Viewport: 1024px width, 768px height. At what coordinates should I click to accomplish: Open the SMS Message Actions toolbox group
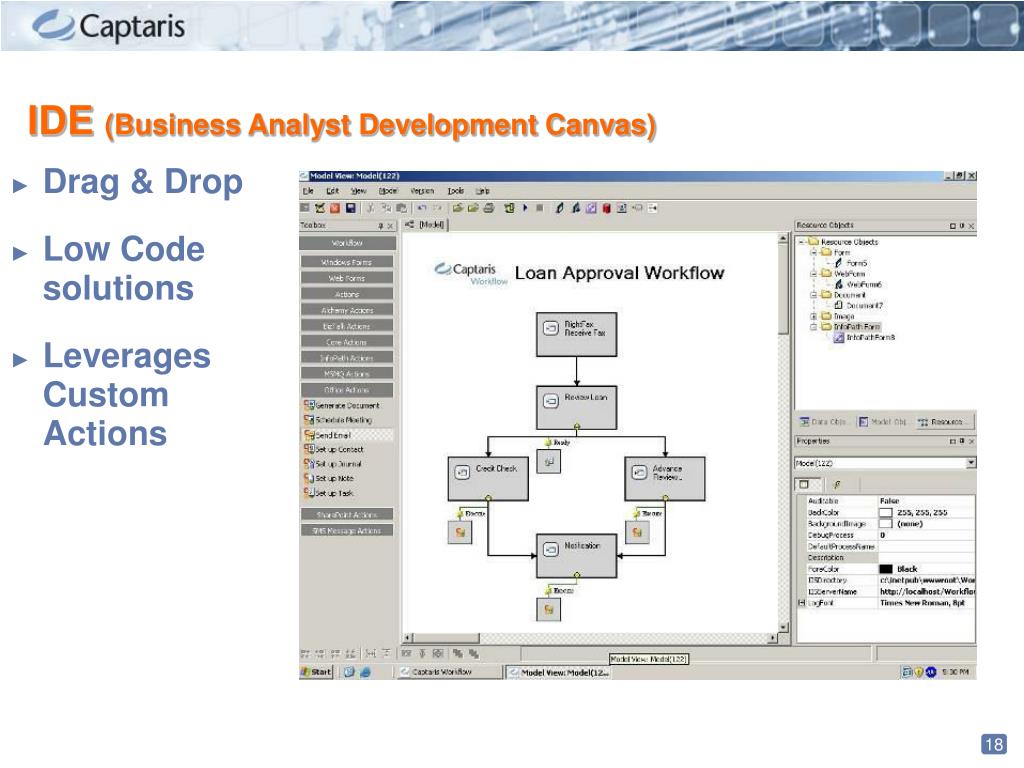(347, 531)
